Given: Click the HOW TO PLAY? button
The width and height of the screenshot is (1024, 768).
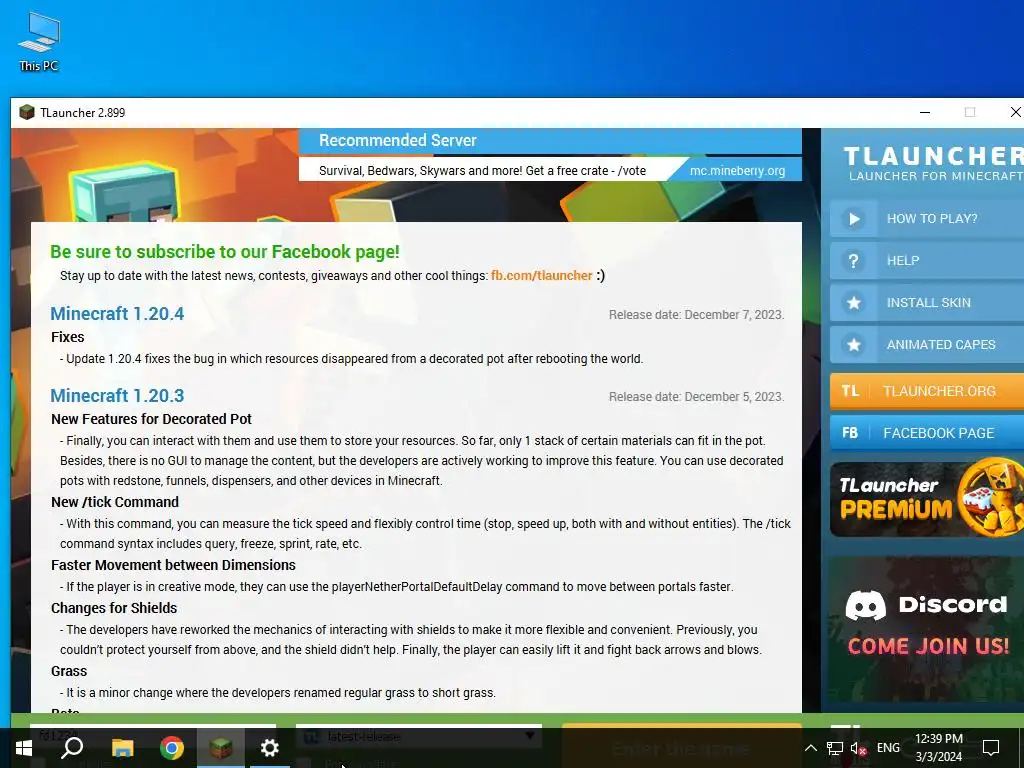Looking at the screenshot, I should [927, 219].
